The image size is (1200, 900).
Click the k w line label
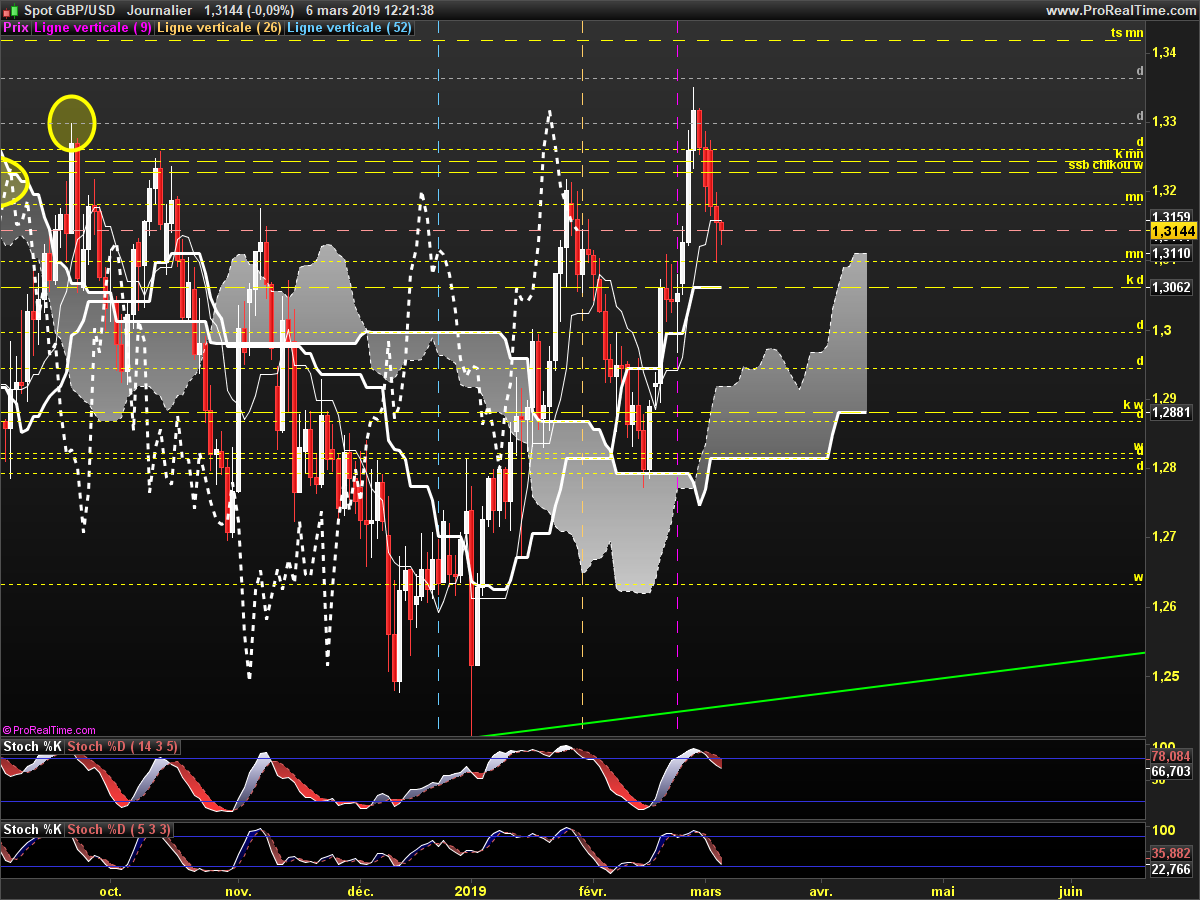[1133, 405]
